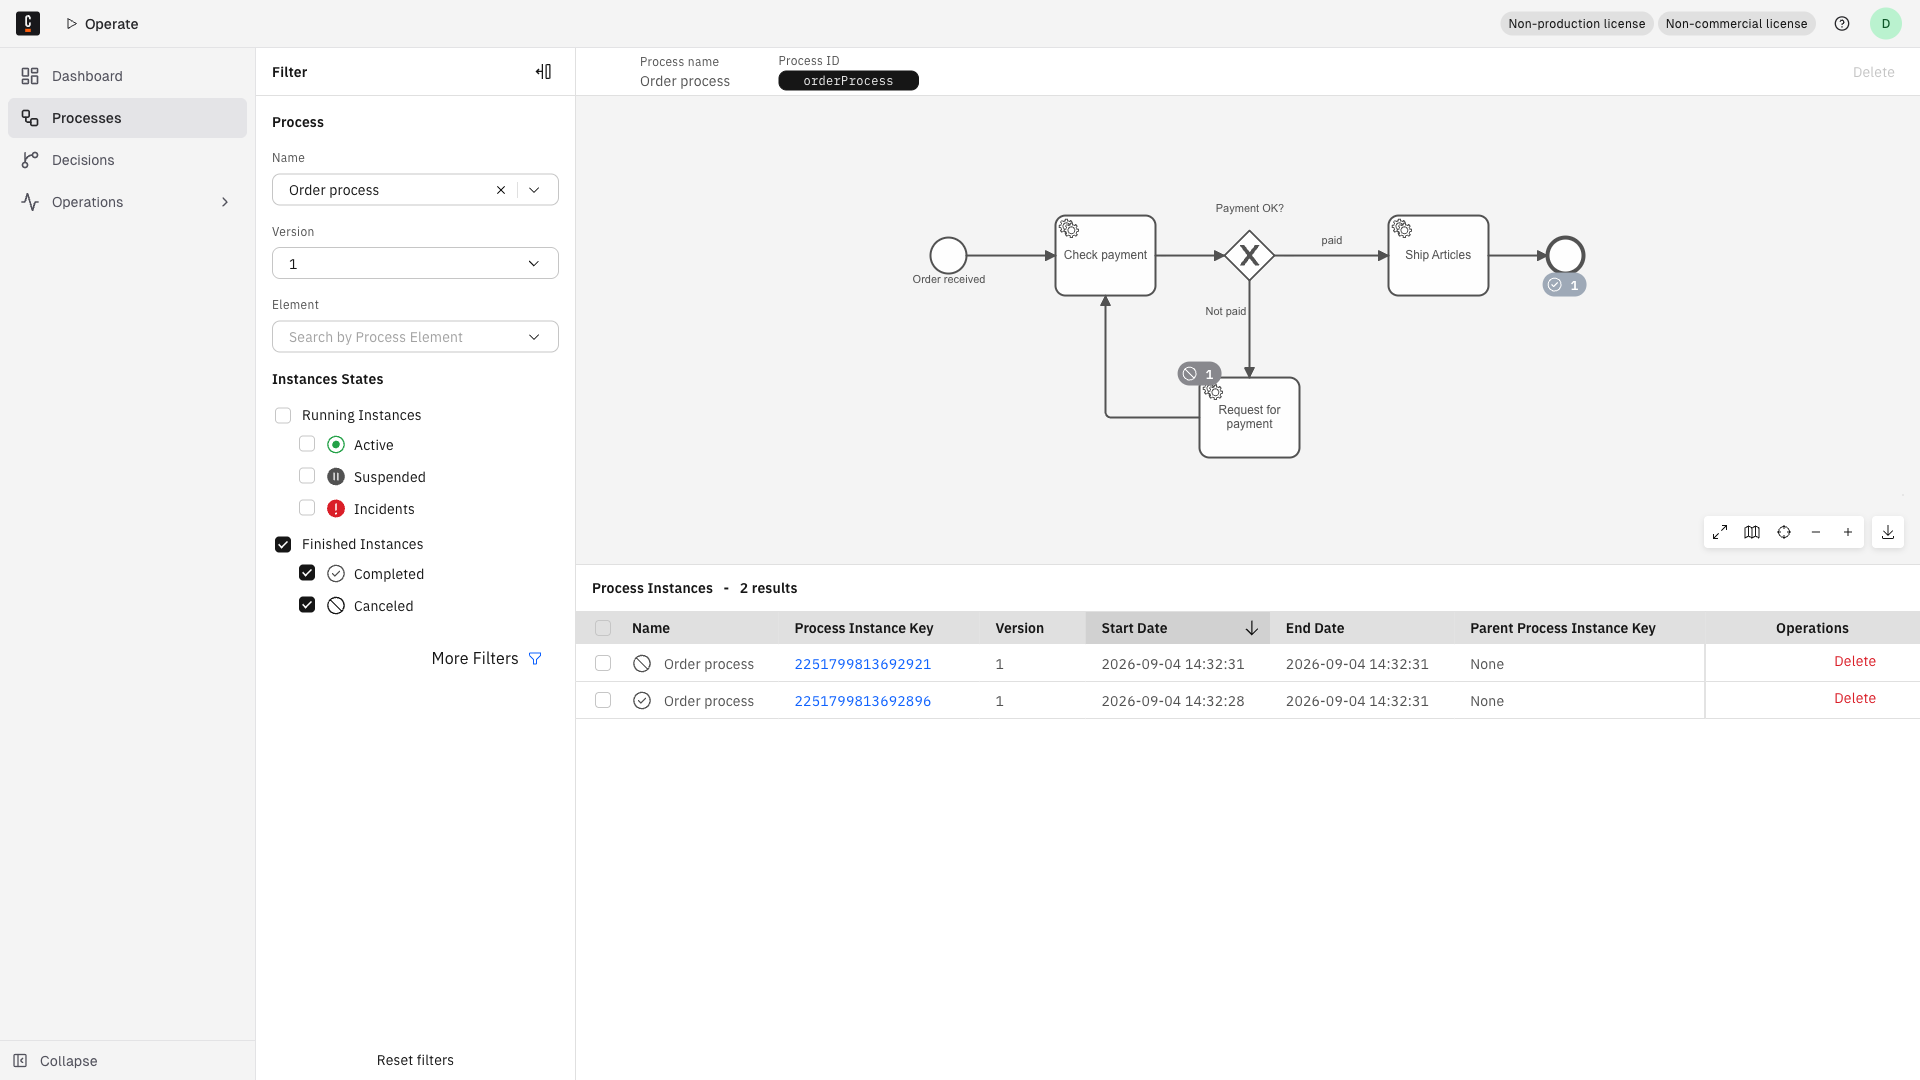This screenshot has width=1920, height=1080.
Task: Click the sidebar Collapse icon
Action: coord(20,1061)
